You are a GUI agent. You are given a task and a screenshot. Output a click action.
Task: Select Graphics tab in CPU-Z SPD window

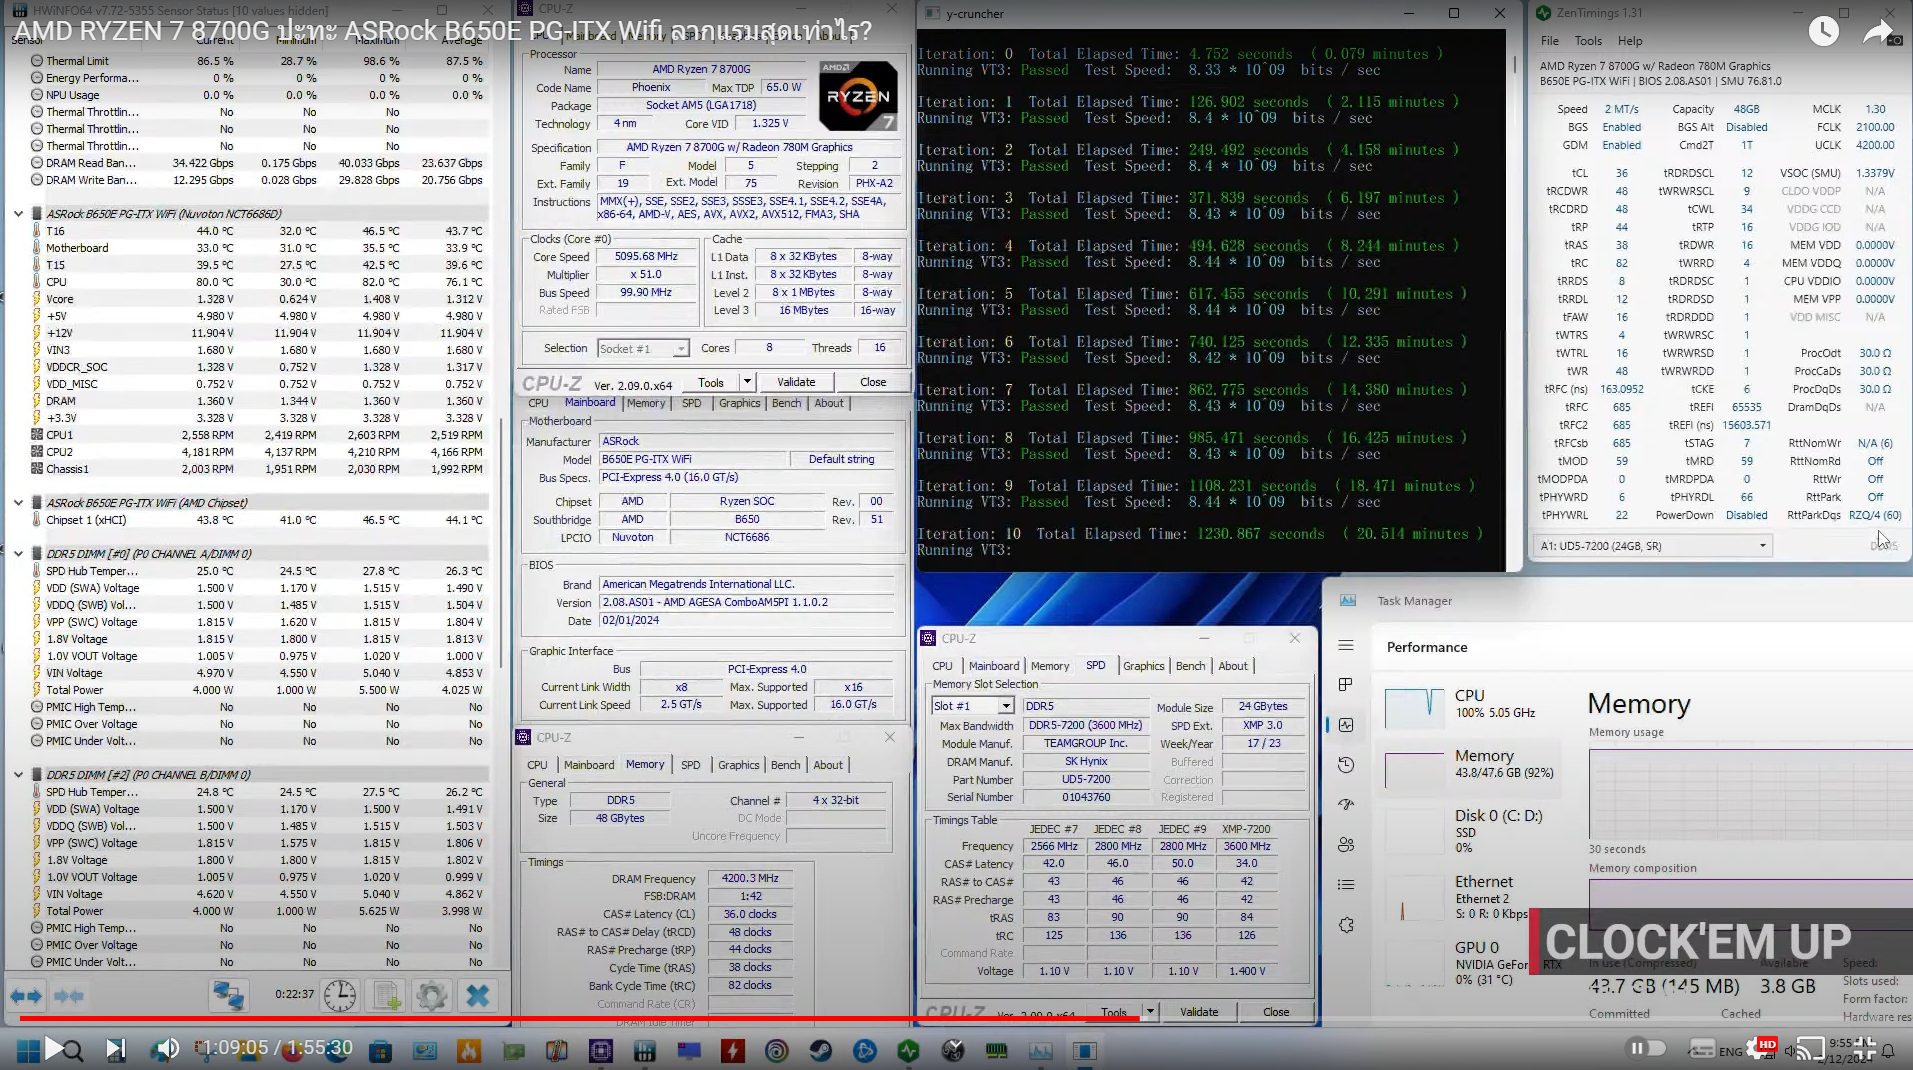[1143, 666]
